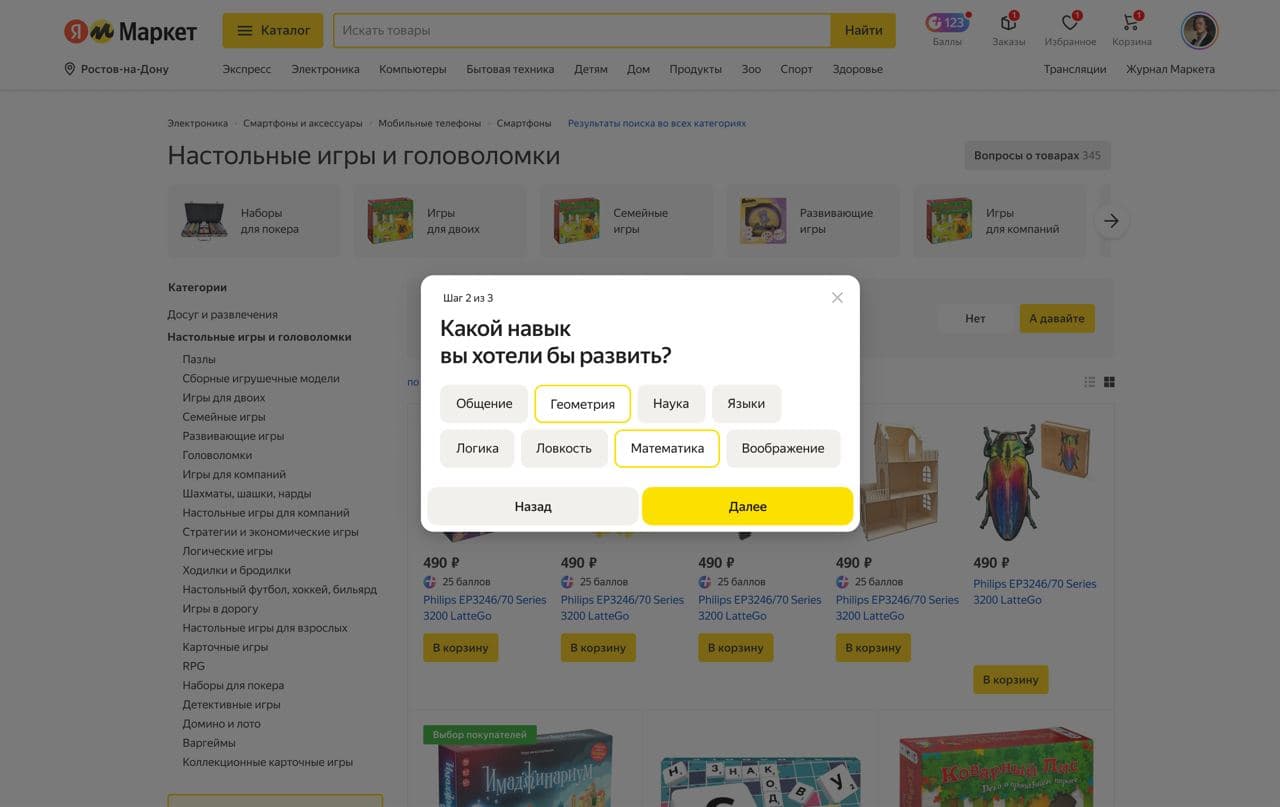Open Заказы box icon

coord(1008,22)
